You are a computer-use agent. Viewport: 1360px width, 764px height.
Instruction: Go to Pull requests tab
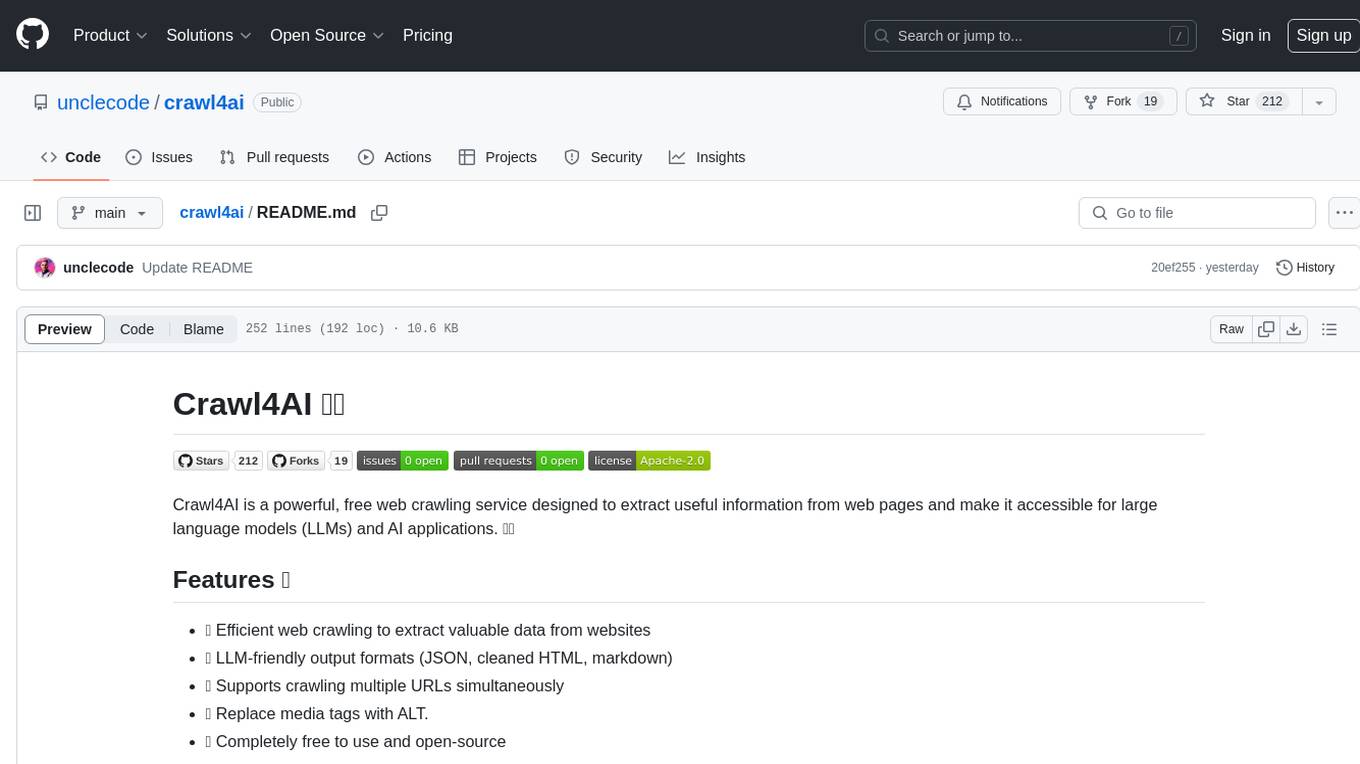(x=274, y=157)
